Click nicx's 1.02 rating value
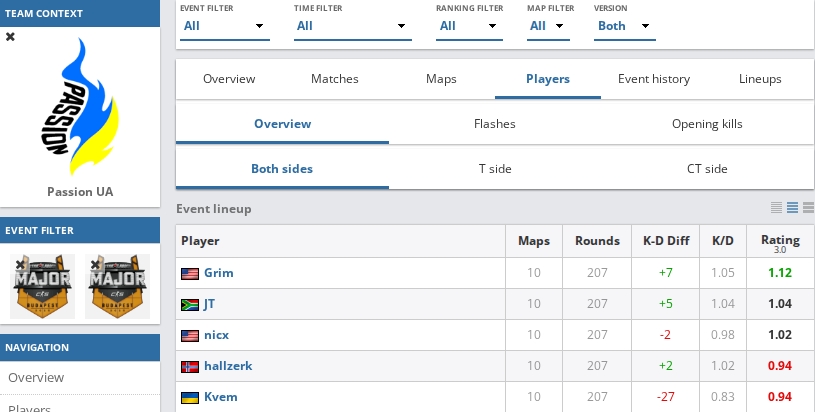The image size is (815, 412). click(780, 335)
